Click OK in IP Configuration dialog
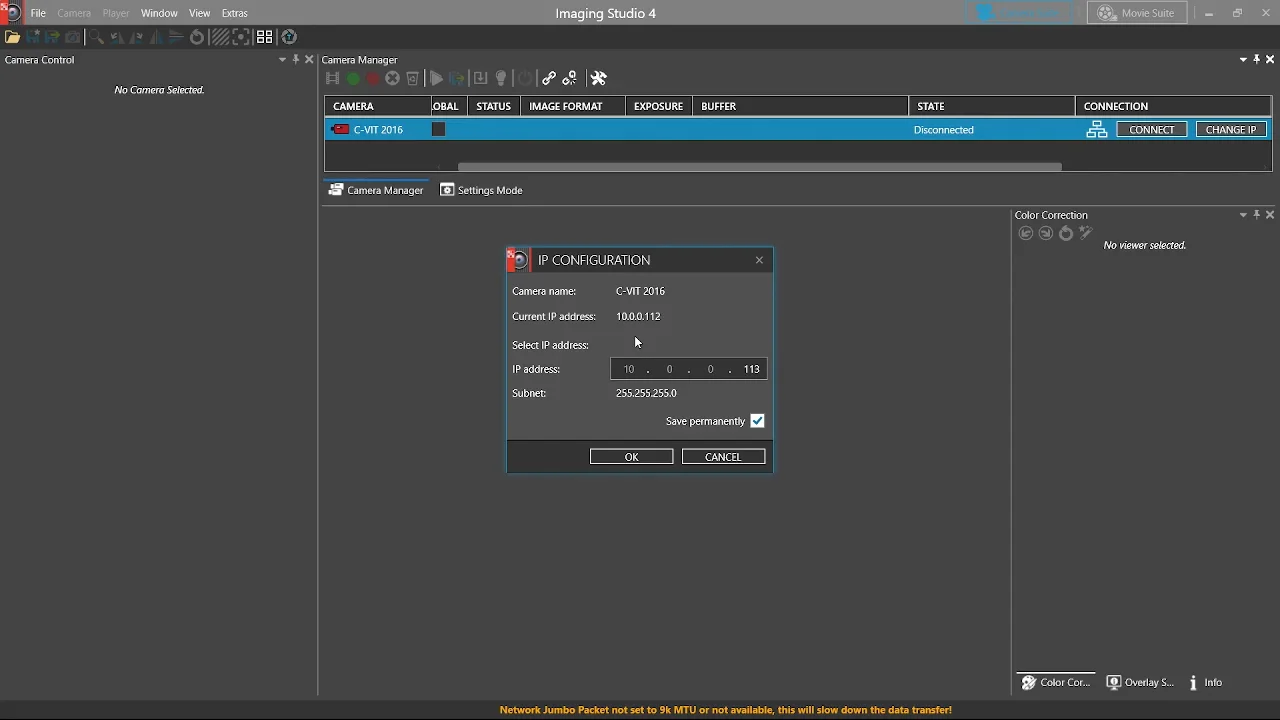The height and width of the screenshot is (720, 1280). [x=631, y=456]
